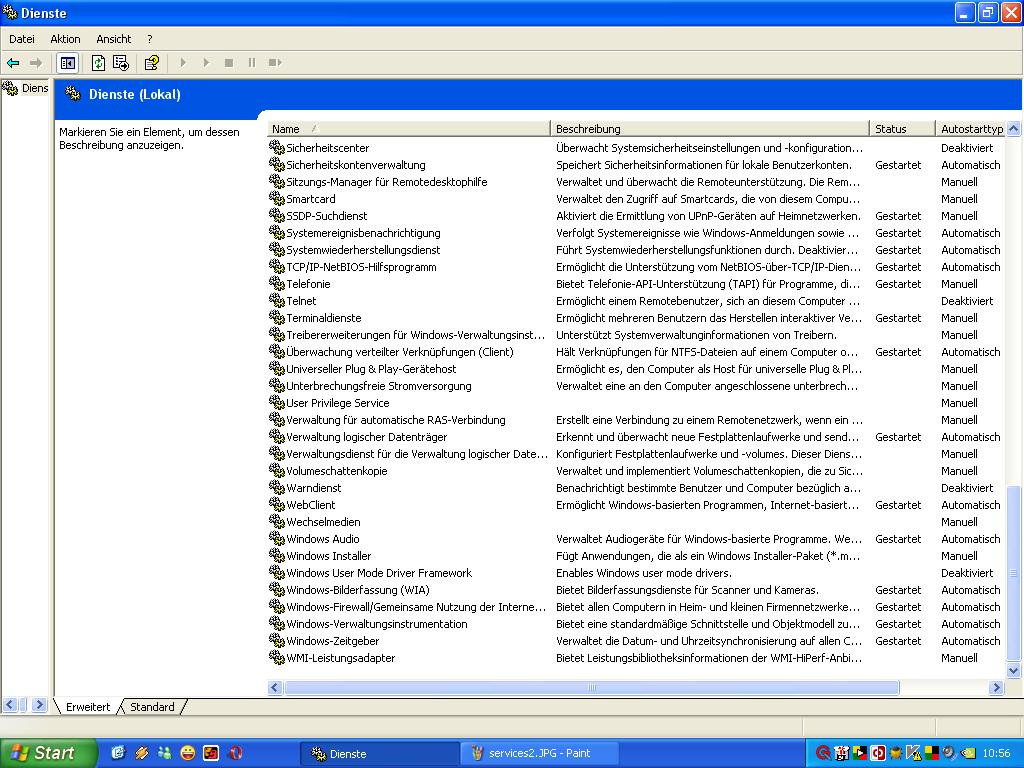1024x768 pixels.
Task: Sort by the Autostarttyp column header
Action: pos(971,129)
